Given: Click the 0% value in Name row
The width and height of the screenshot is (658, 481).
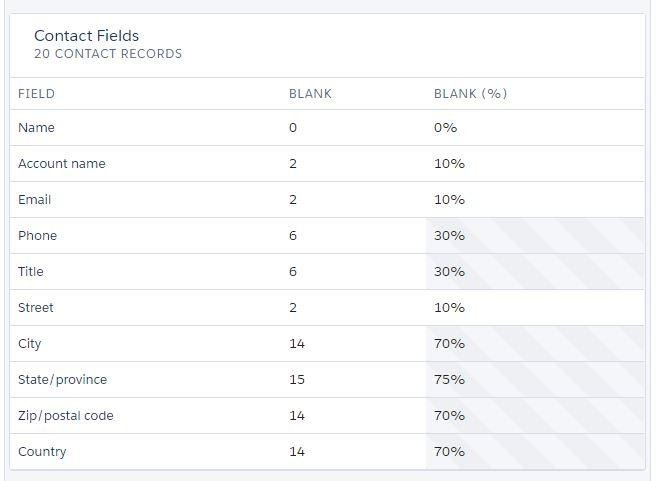Looking at the screenshot, I should click(445, 128).
